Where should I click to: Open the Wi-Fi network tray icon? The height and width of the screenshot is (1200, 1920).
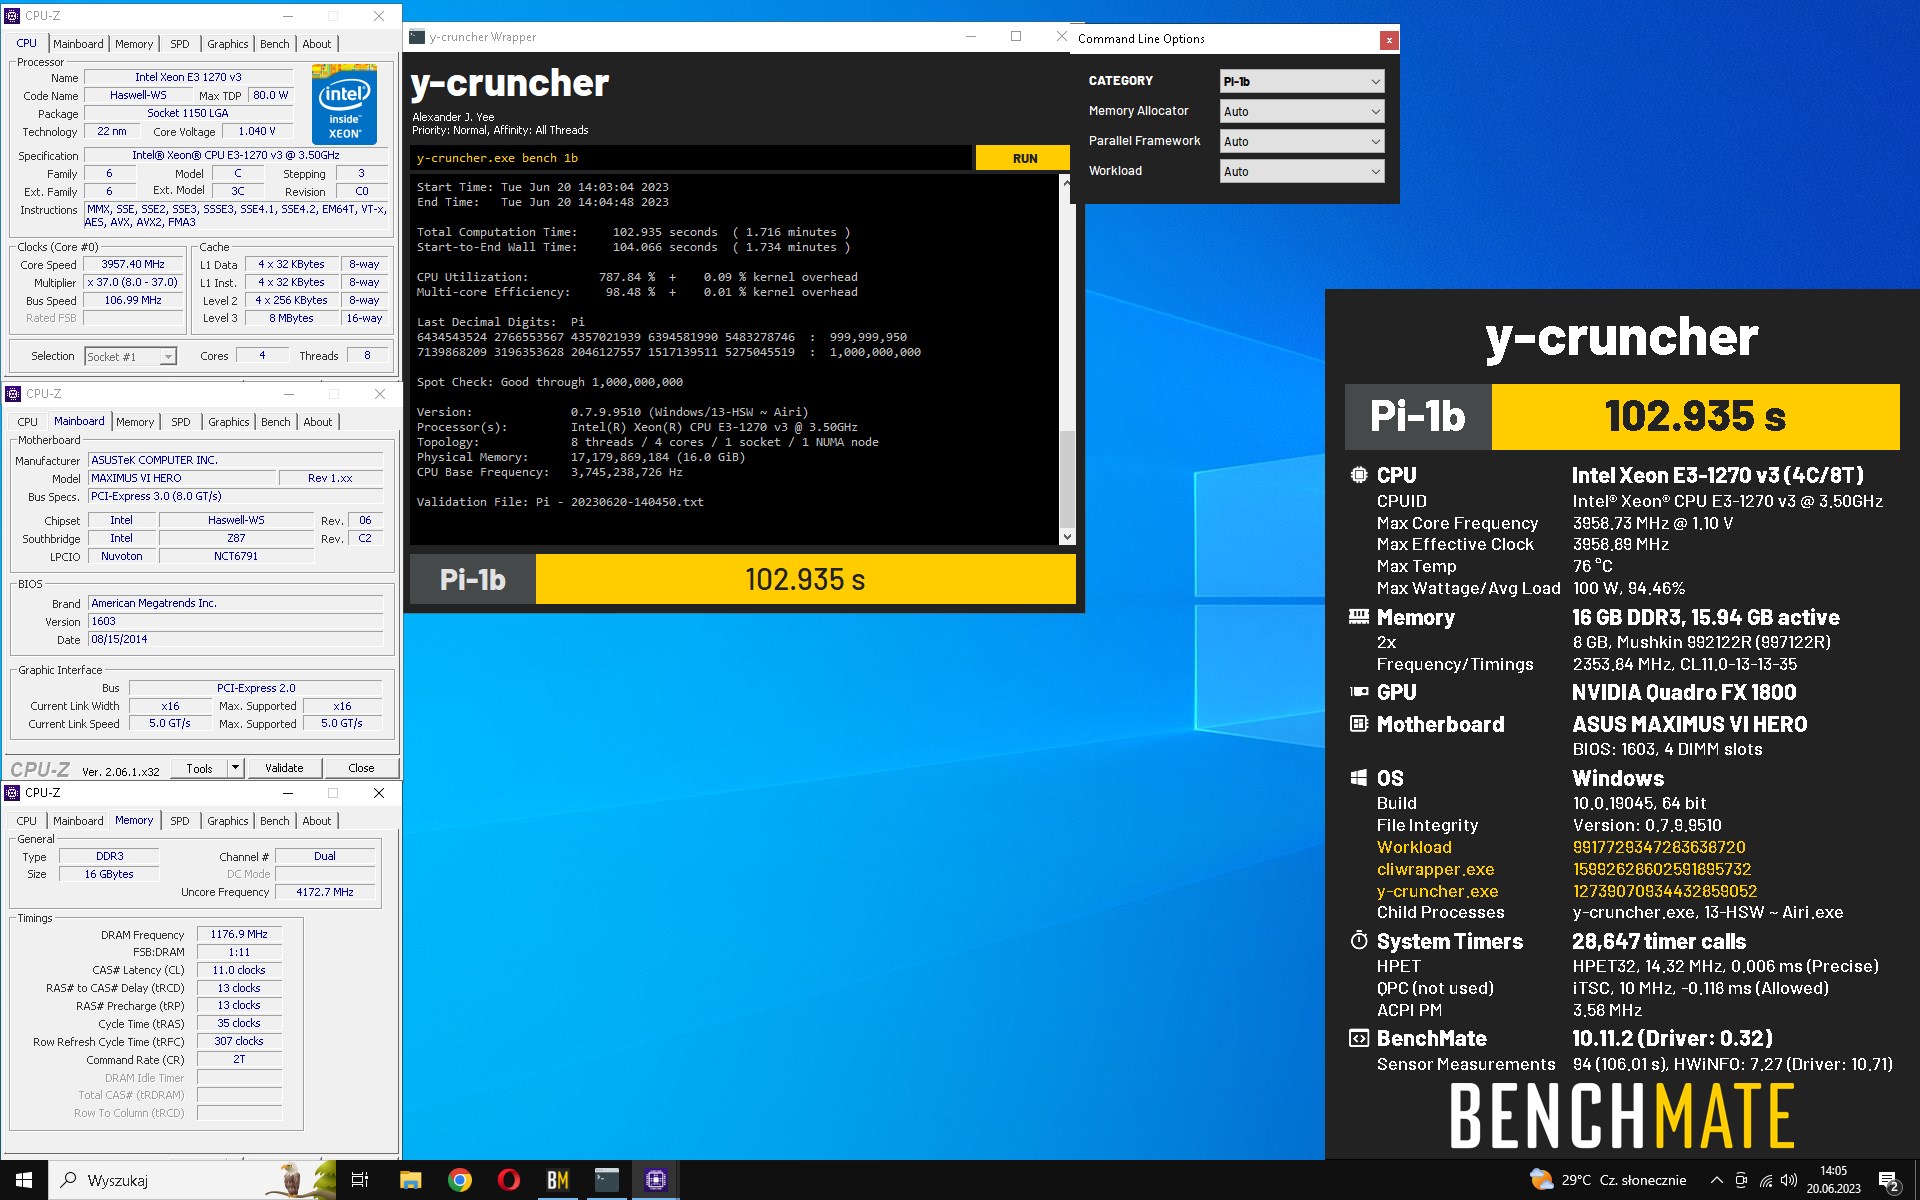coord(1765,1180)
